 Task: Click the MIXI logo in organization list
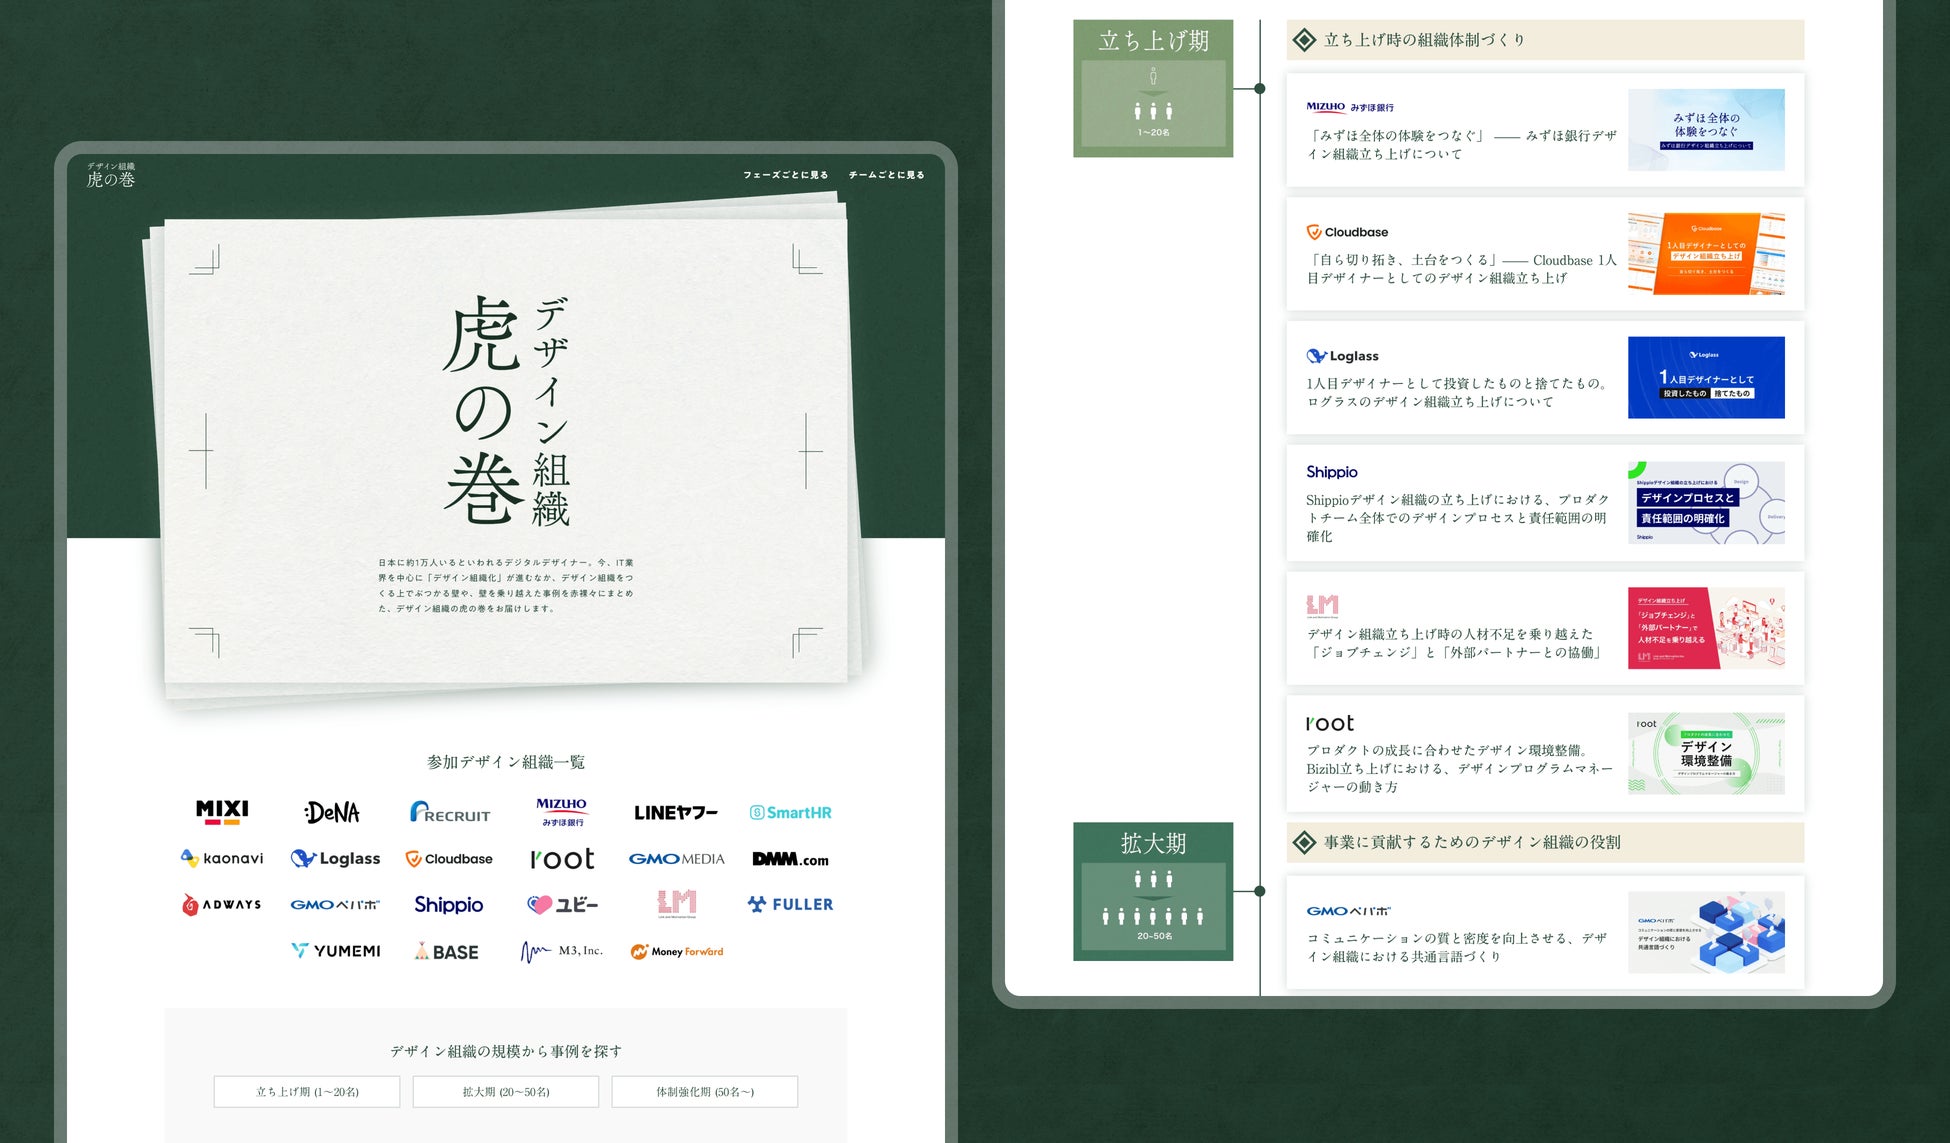click(222, 812)
